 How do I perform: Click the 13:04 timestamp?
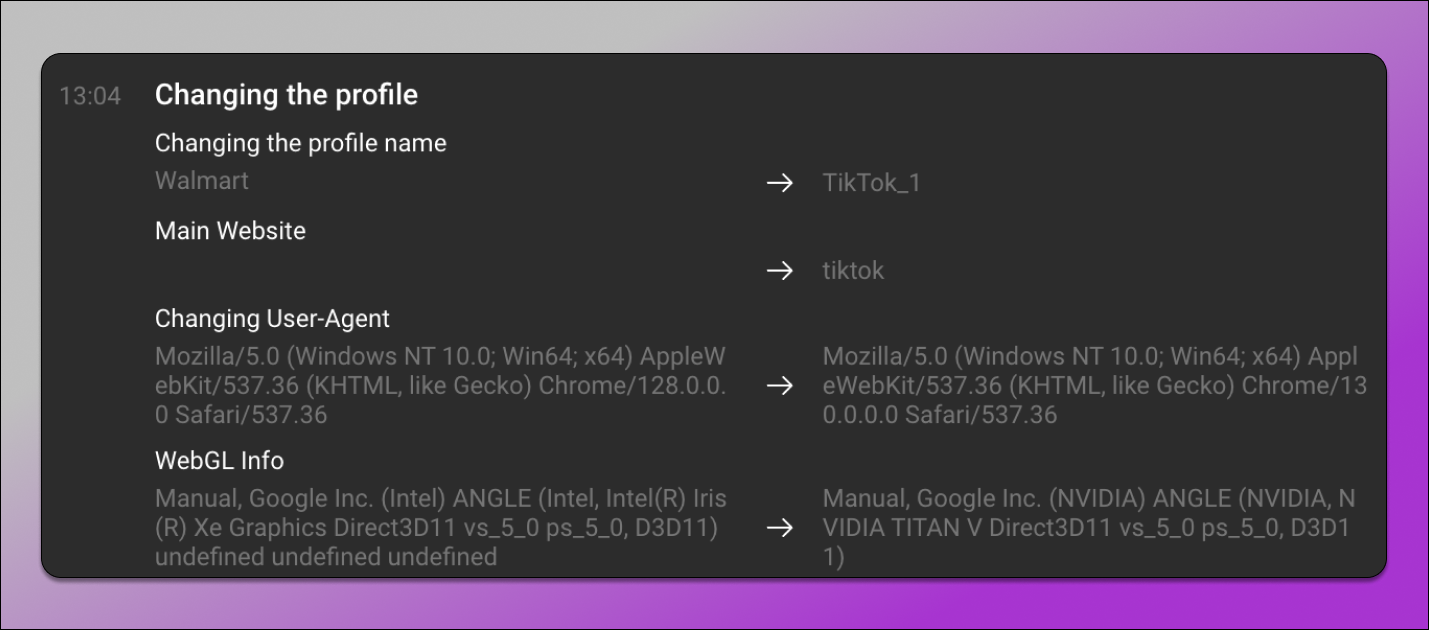(90, 96)
